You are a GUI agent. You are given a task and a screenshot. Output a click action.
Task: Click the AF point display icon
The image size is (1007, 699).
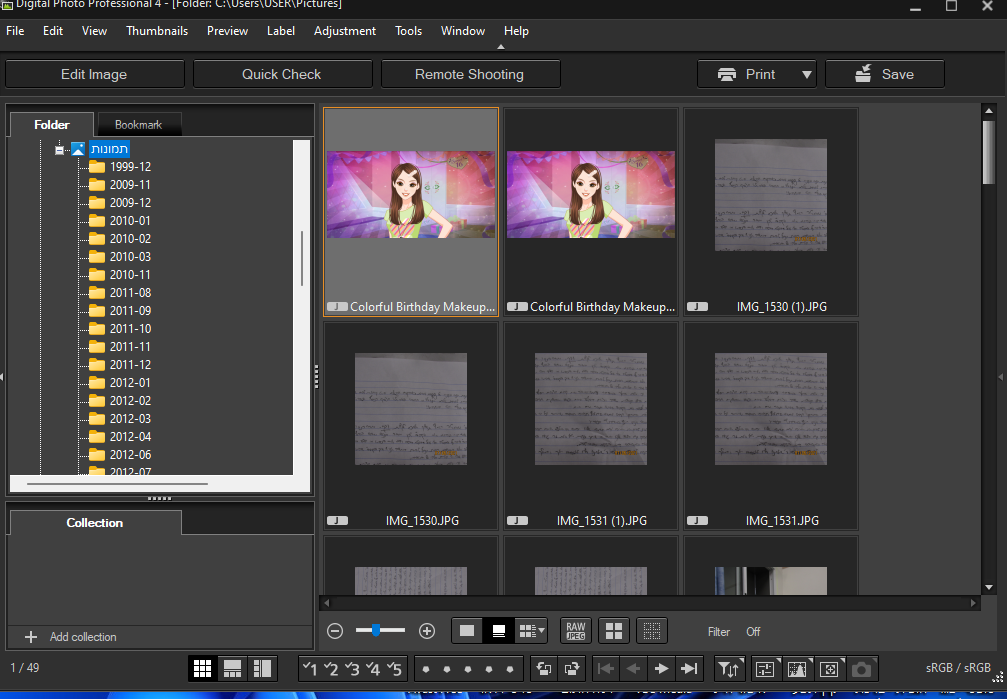pyautogui.click(x=829, y=669)
